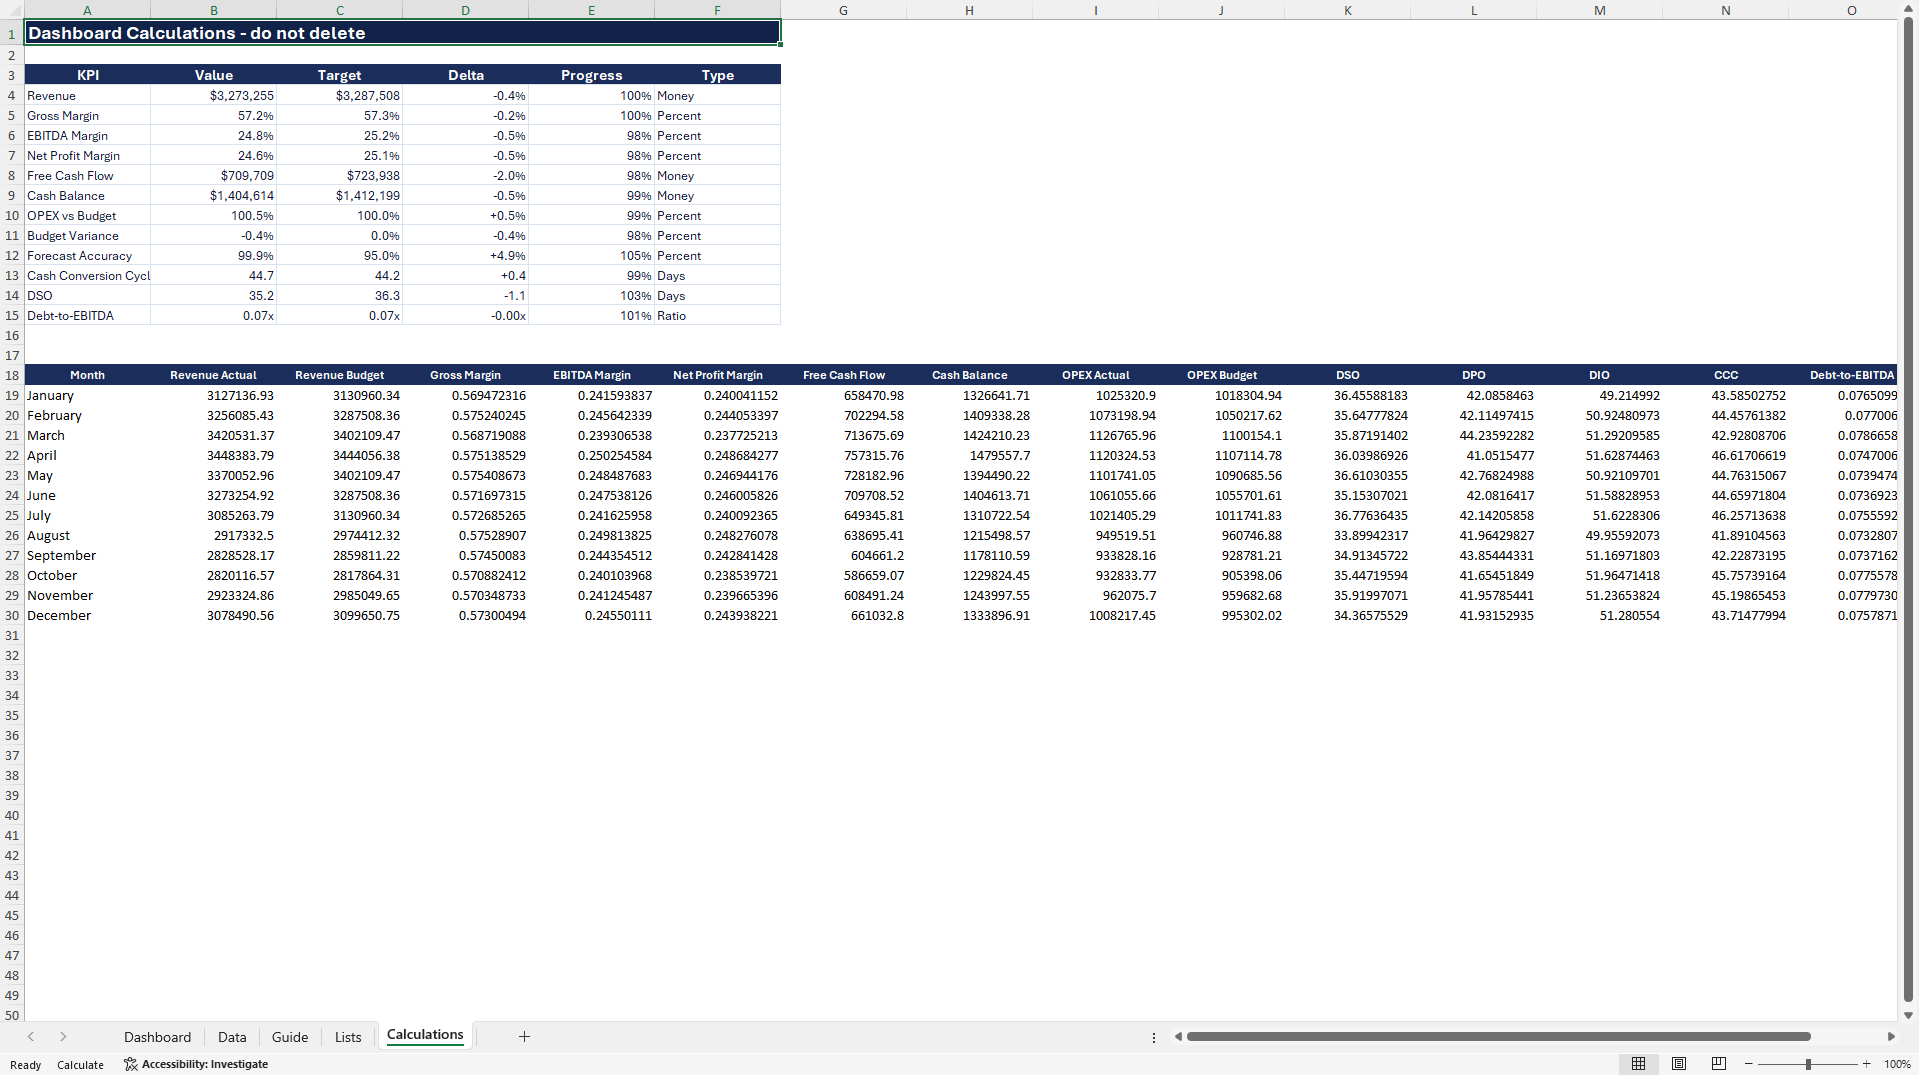Screen dimensions: 1919x1075
Task: Open the Guide sheet tab
Action: 290,1037
